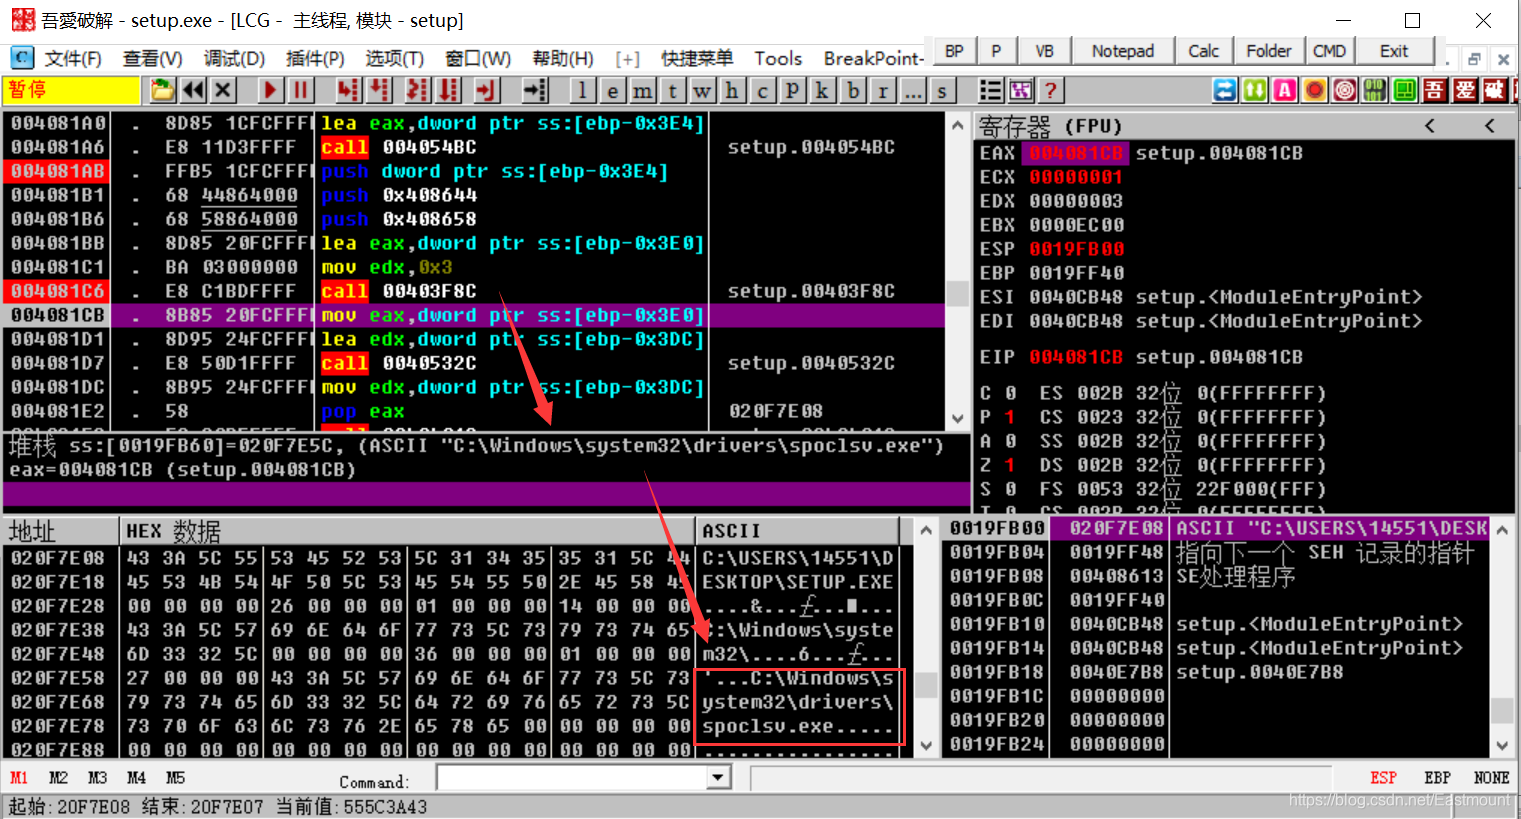Click the blue swap arrows plugin icon
1521x819 pixels.
pyautogui.click(x=1225, y=90)
